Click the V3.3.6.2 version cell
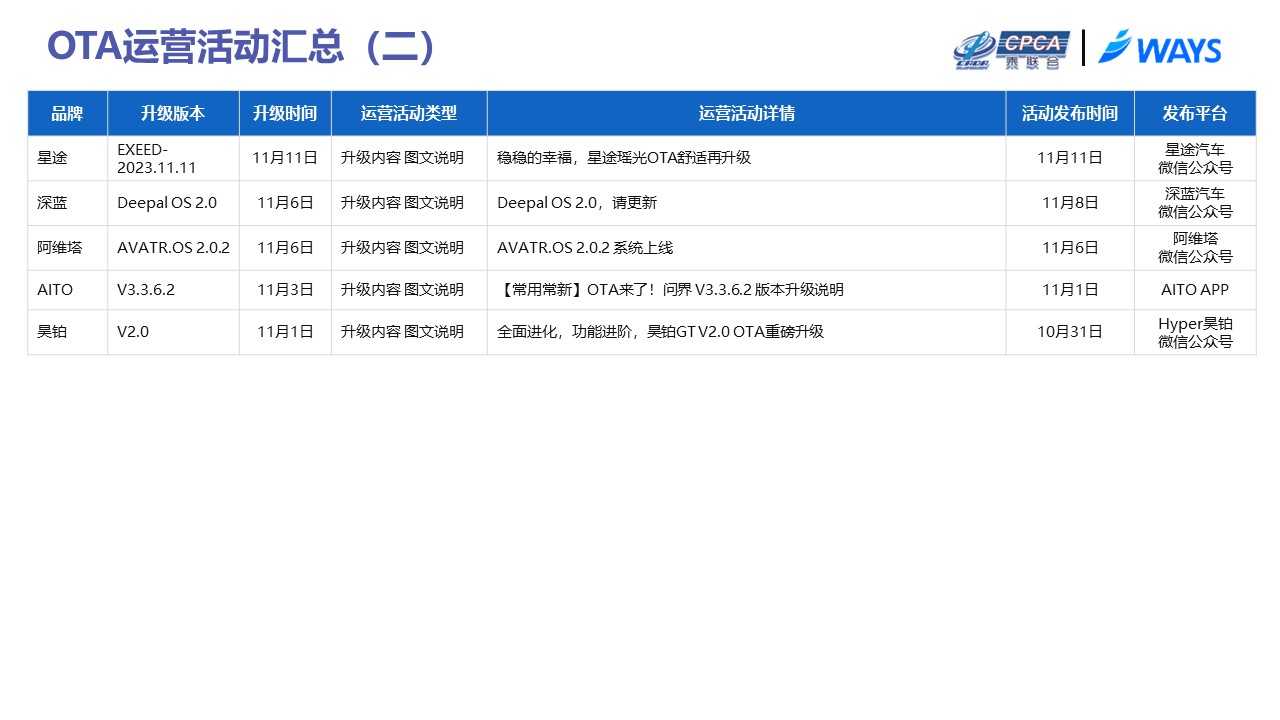 [x=173, y=290]
